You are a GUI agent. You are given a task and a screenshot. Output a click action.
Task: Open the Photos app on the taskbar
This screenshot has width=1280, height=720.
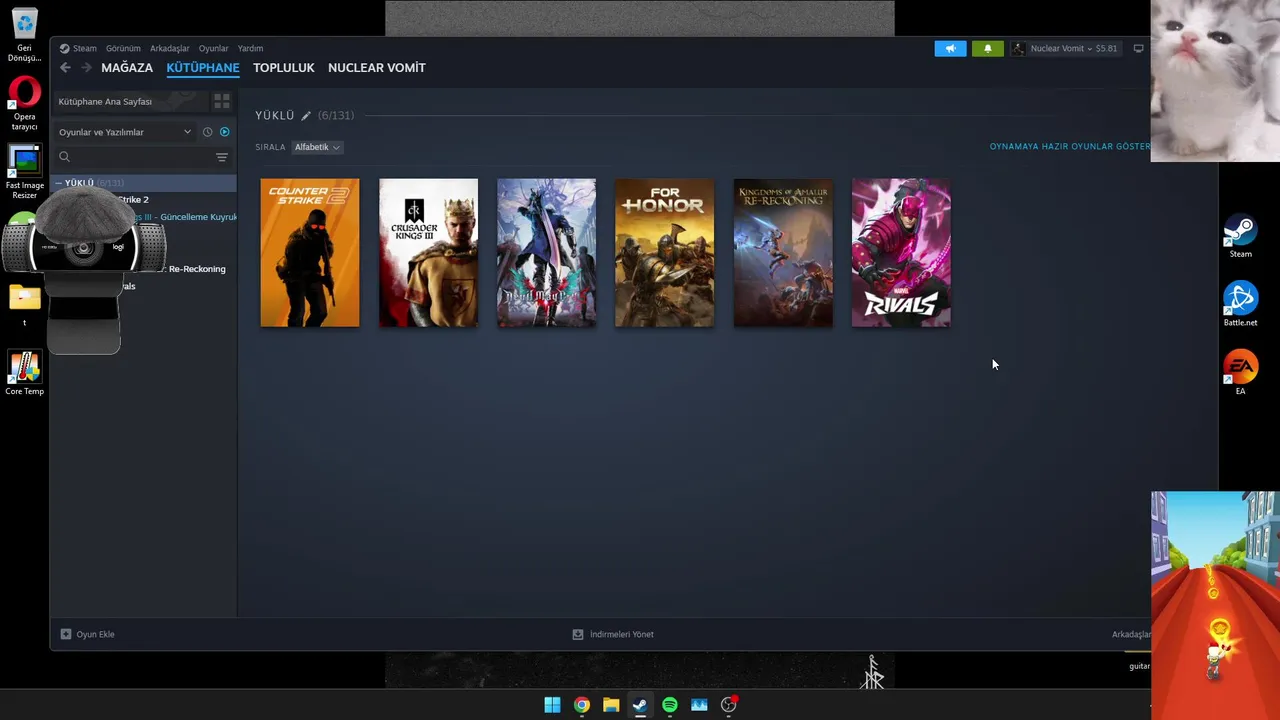tap(699, 705)
